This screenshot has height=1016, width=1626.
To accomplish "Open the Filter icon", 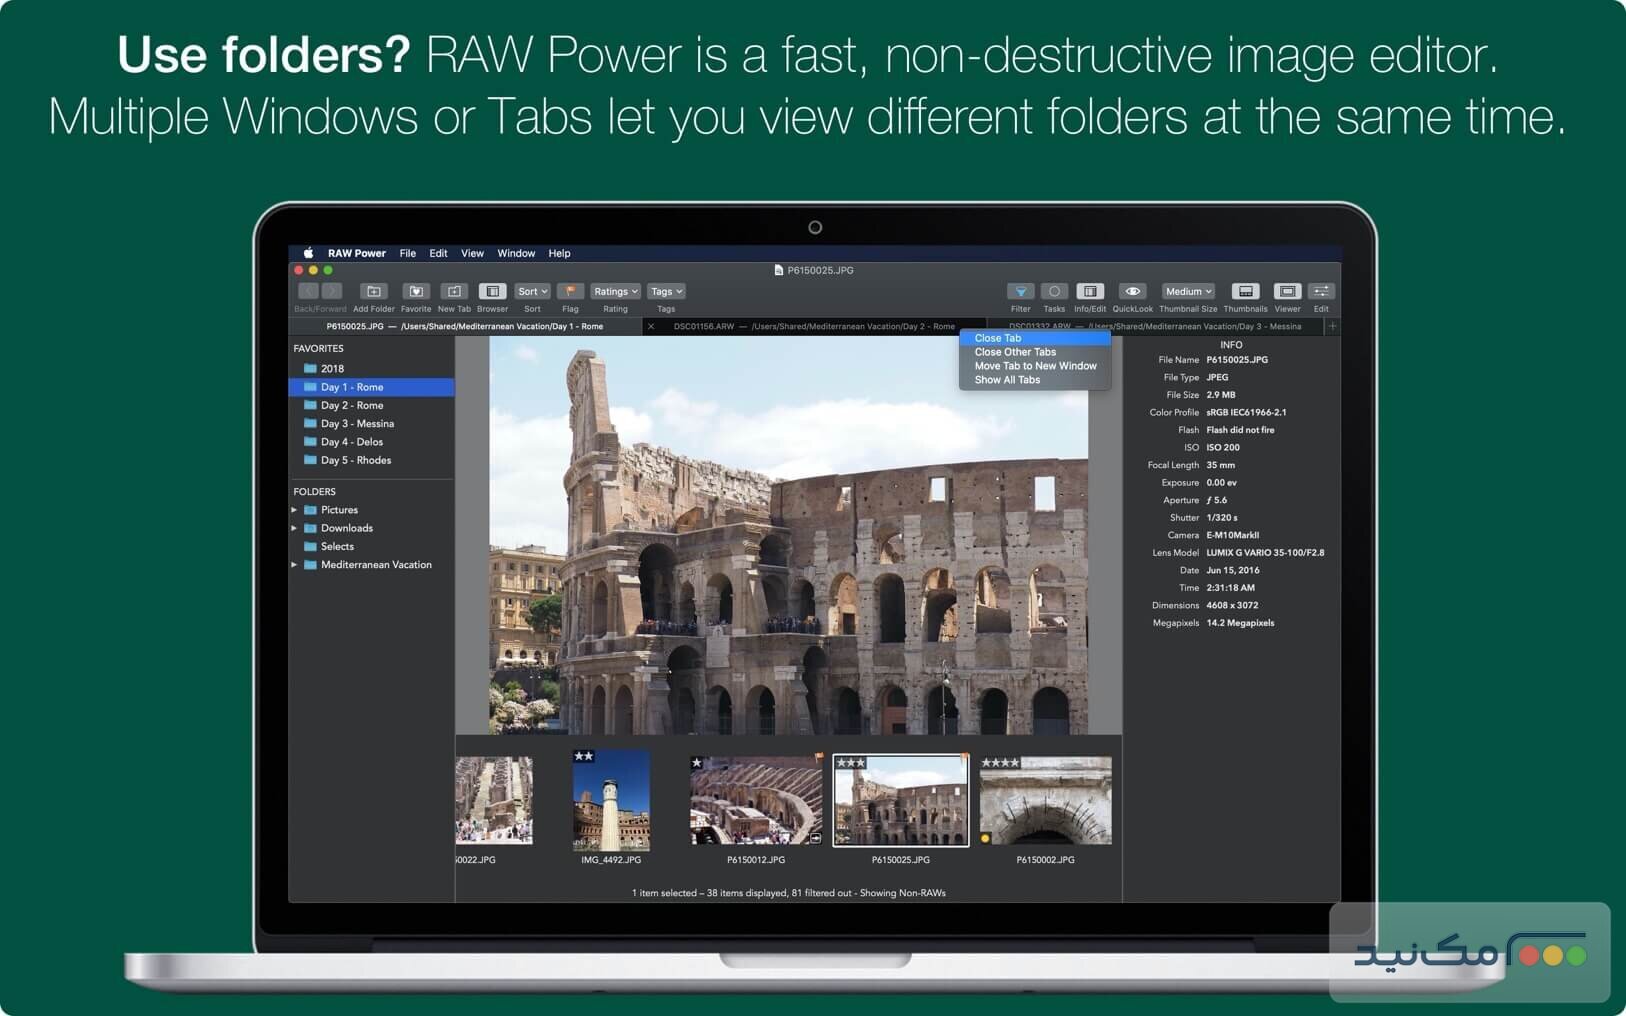I will pyautogui.click(x=1019, y=292).
